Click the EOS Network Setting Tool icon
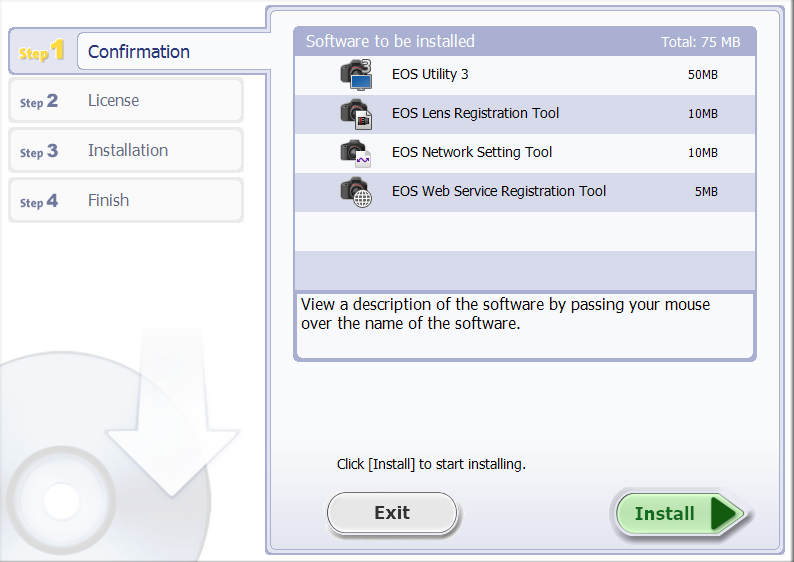The width and height of the screenshot is (794, 562). pos(356,153)
